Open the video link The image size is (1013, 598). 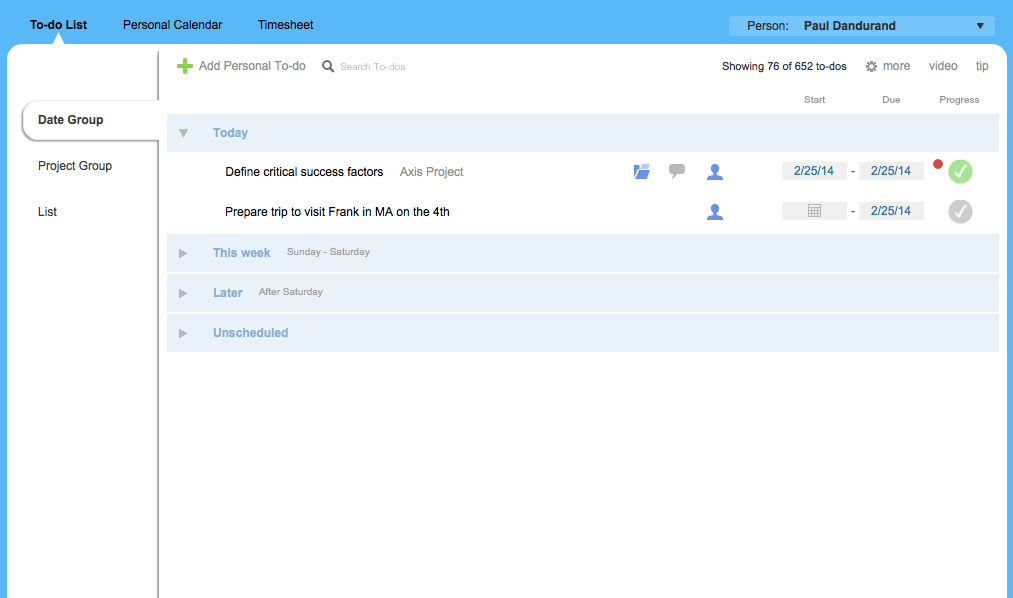942,65
